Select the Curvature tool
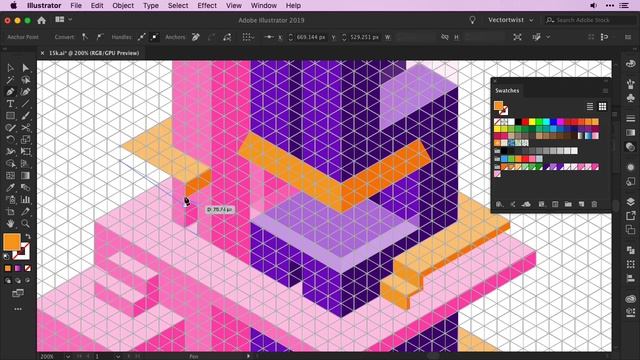The width and height of the screenshot is (640, 360). [x=26, y=92]
